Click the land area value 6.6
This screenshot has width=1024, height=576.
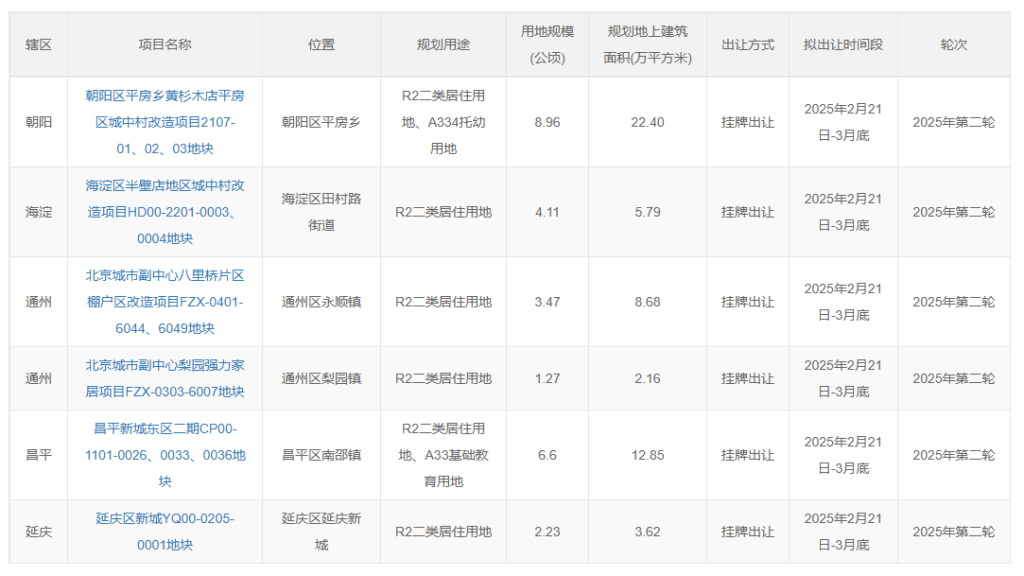(547, 455)
